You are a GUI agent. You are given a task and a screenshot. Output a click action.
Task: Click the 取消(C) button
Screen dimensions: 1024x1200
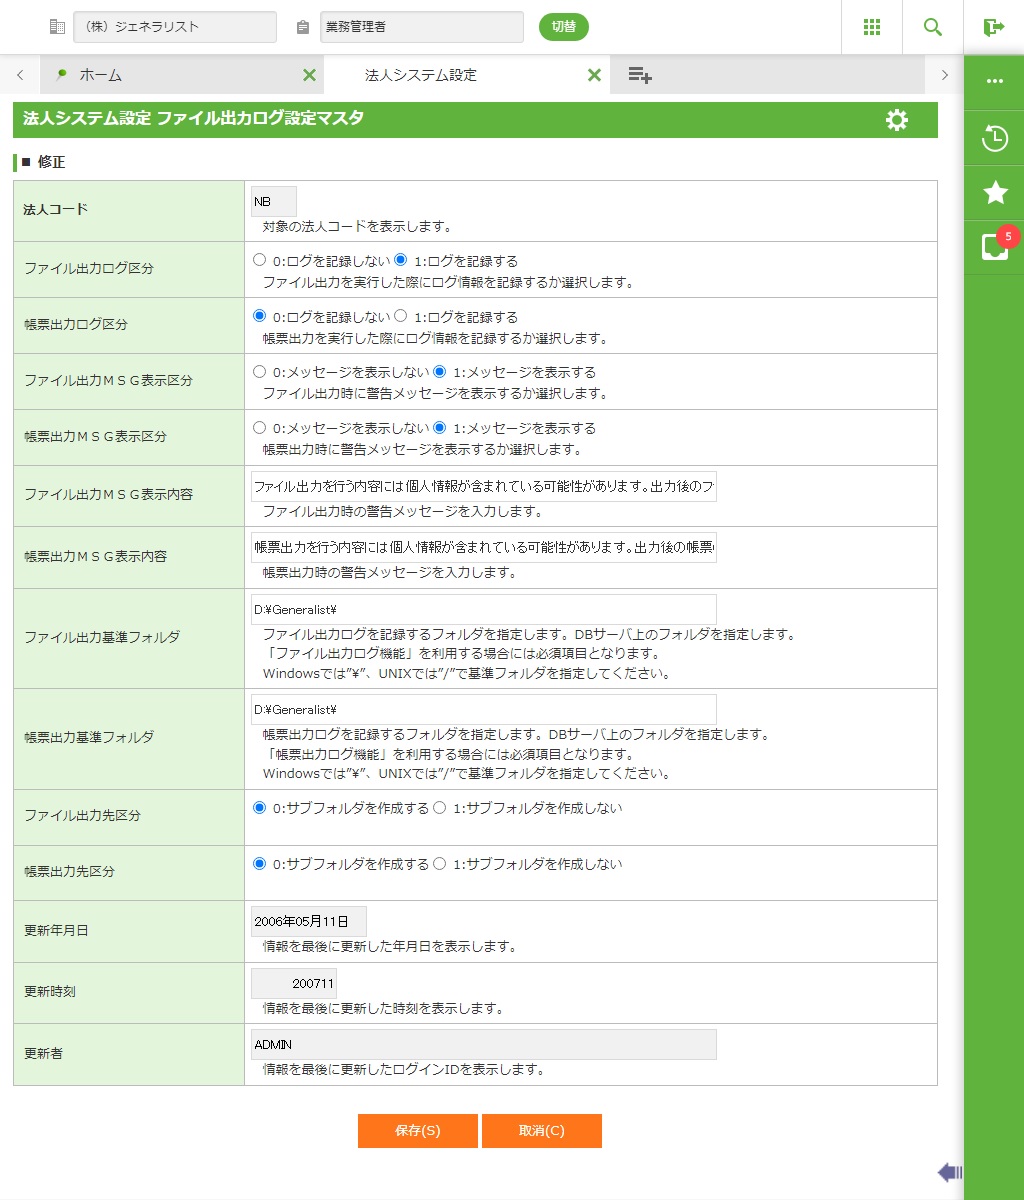coord(541,1131)
